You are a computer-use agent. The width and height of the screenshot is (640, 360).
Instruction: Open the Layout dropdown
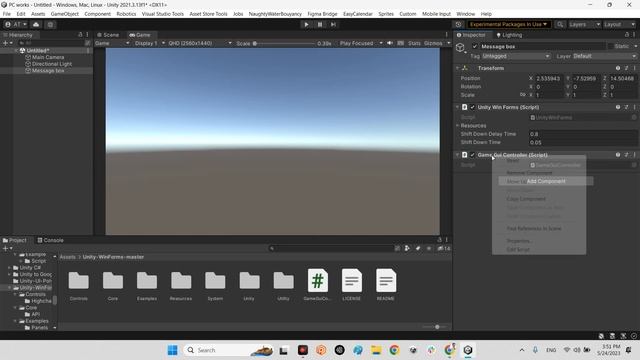tap(619, 24)
